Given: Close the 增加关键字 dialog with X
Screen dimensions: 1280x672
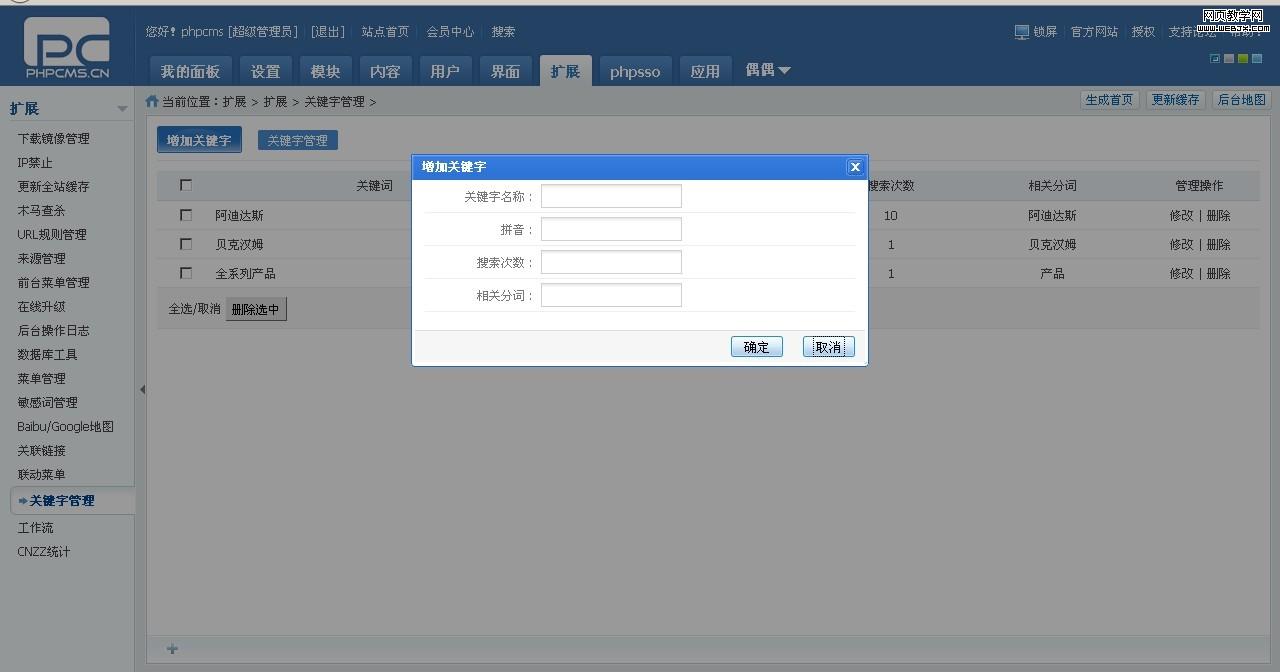Looking at the screenshot, I should point(854,167).
